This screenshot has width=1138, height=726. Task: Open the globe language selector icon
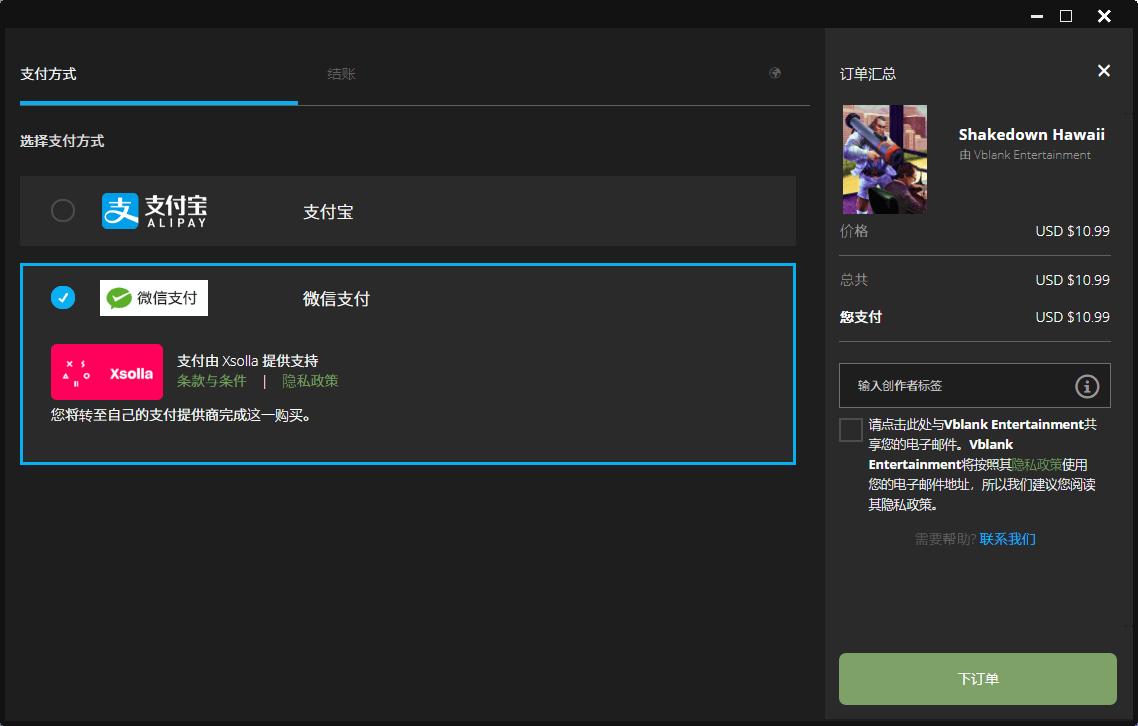(775, 73)
